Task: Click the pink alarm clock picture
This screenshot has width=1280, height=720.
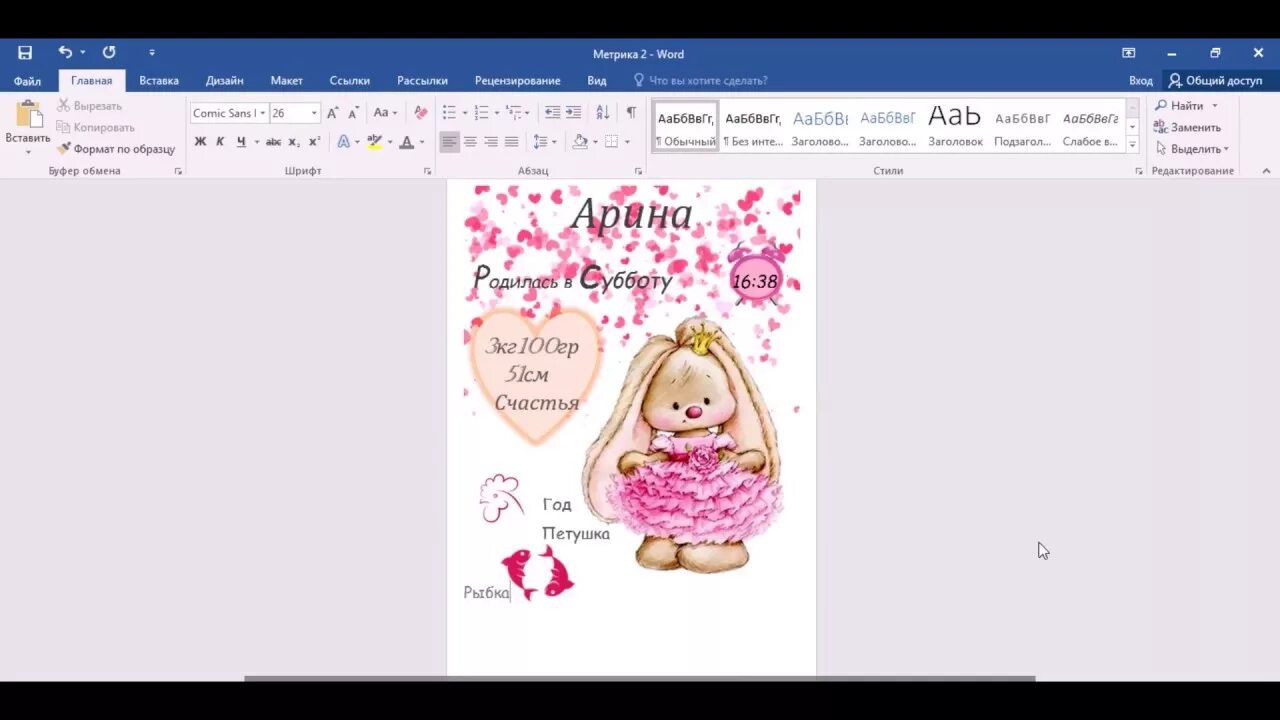Action: point(754,273)
